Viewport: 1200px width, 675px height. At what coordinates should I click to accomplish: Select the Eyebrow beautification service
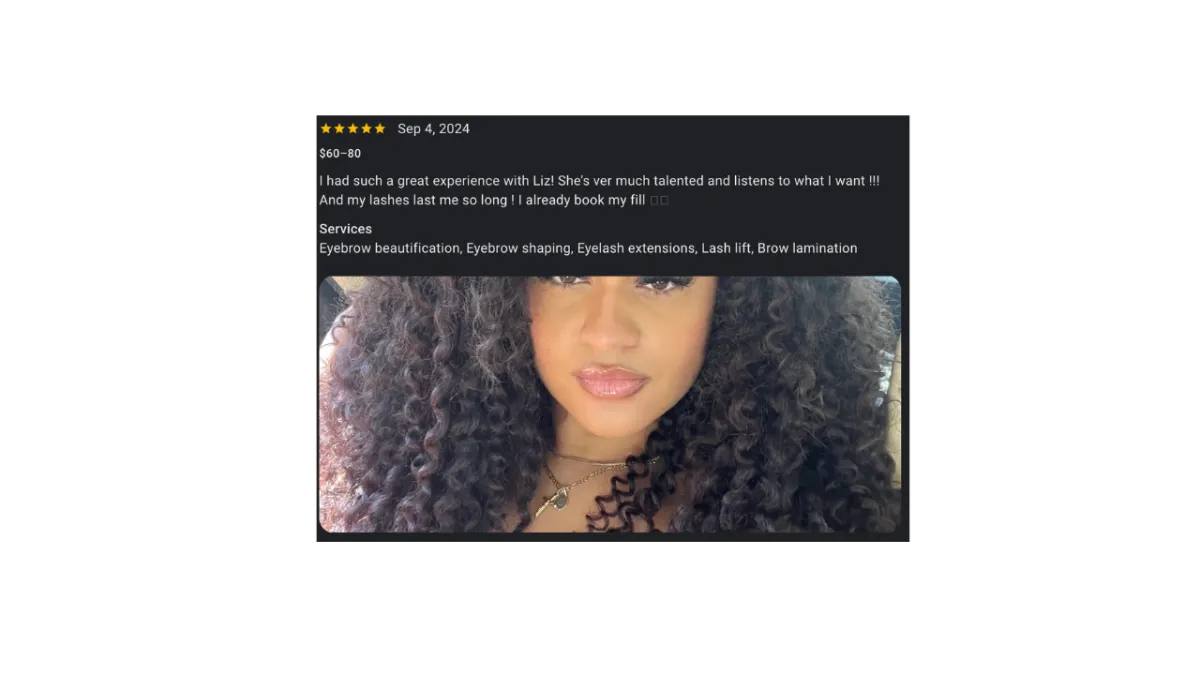click(x=389, y=248)
